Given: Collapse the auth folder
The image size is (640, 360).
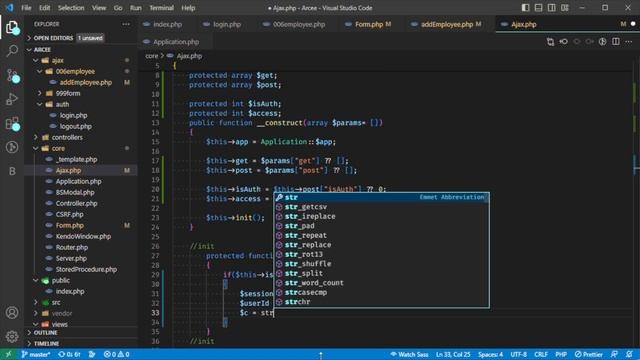Looking at the screenshot, I should [x=62, y=104].
